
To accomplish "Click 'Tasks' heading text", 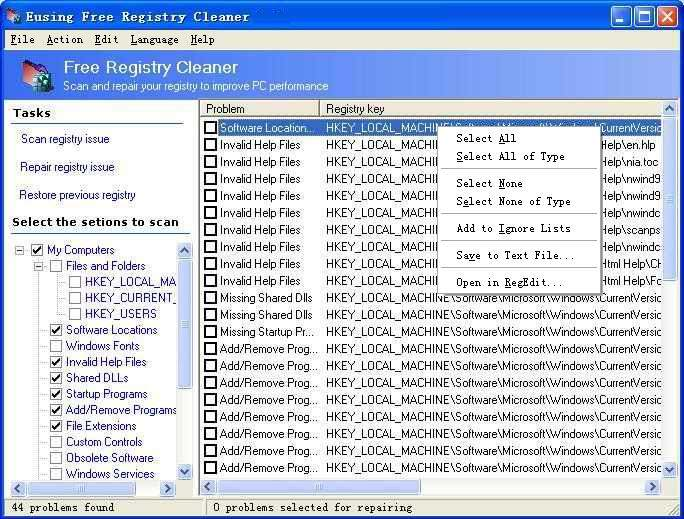I will point(32,113).
